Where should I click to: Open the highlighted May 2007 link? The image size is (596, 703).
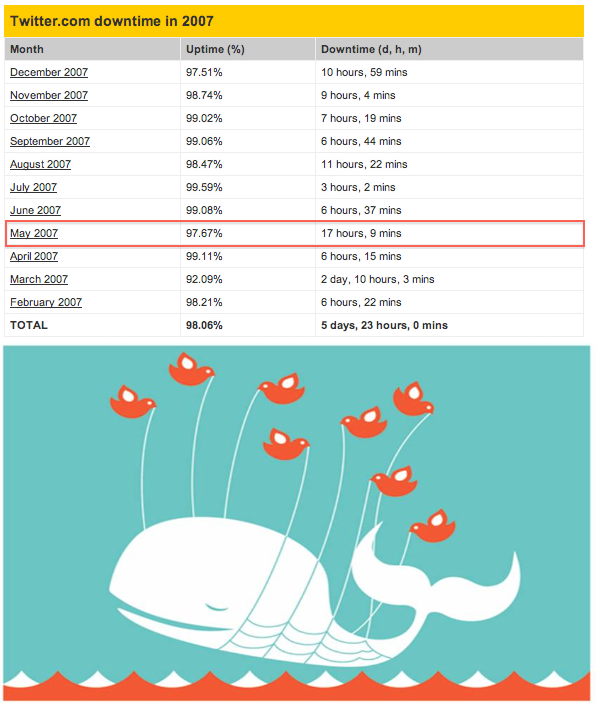(34, 233)
